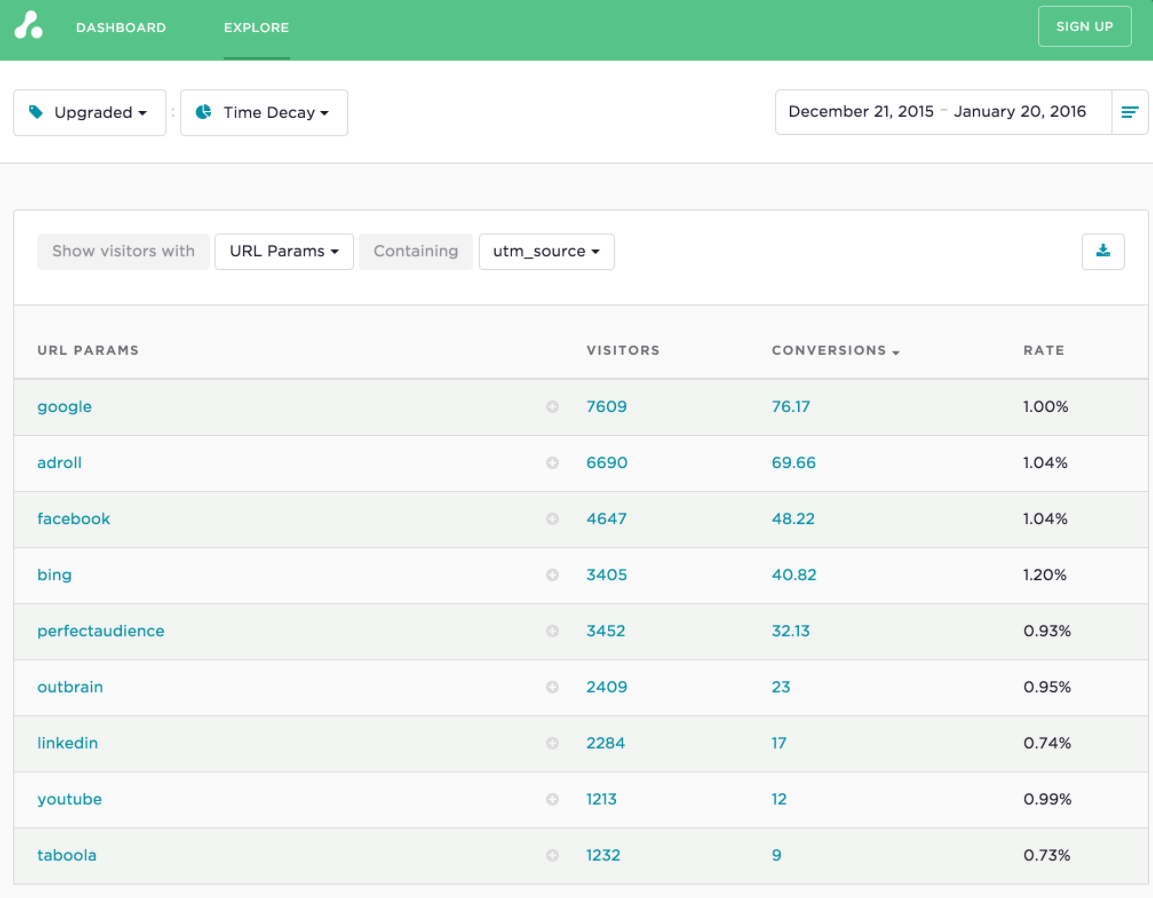This screenshot has width=1153, height=898.
Task: Click the app logo in header
Action: tap(29, 25)
